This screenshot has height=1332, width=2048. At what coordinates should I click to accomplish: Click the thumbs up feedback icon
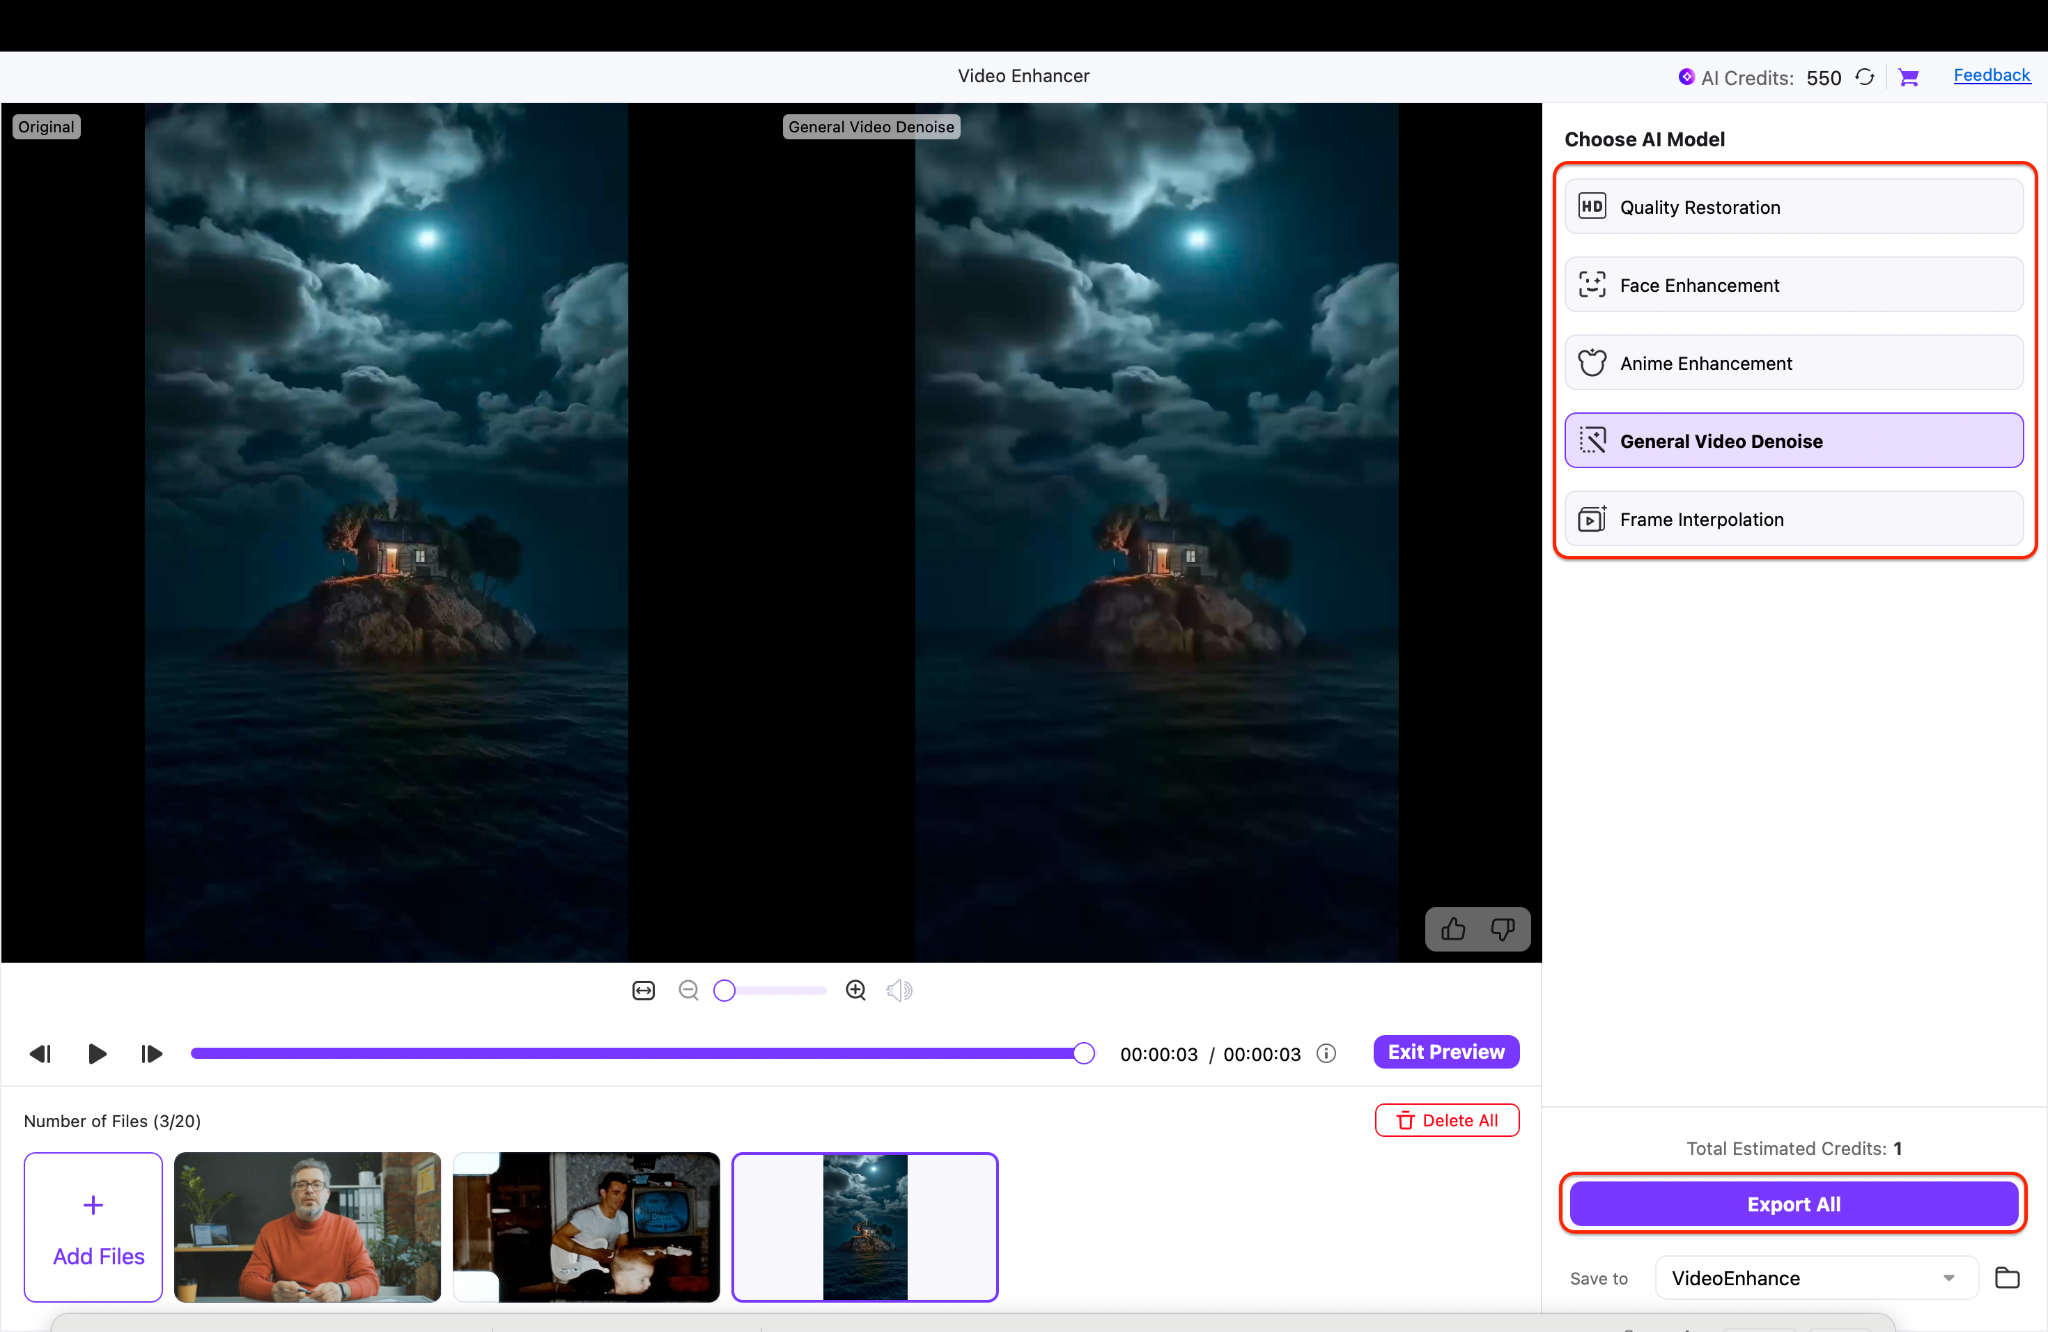point(1453,929)
